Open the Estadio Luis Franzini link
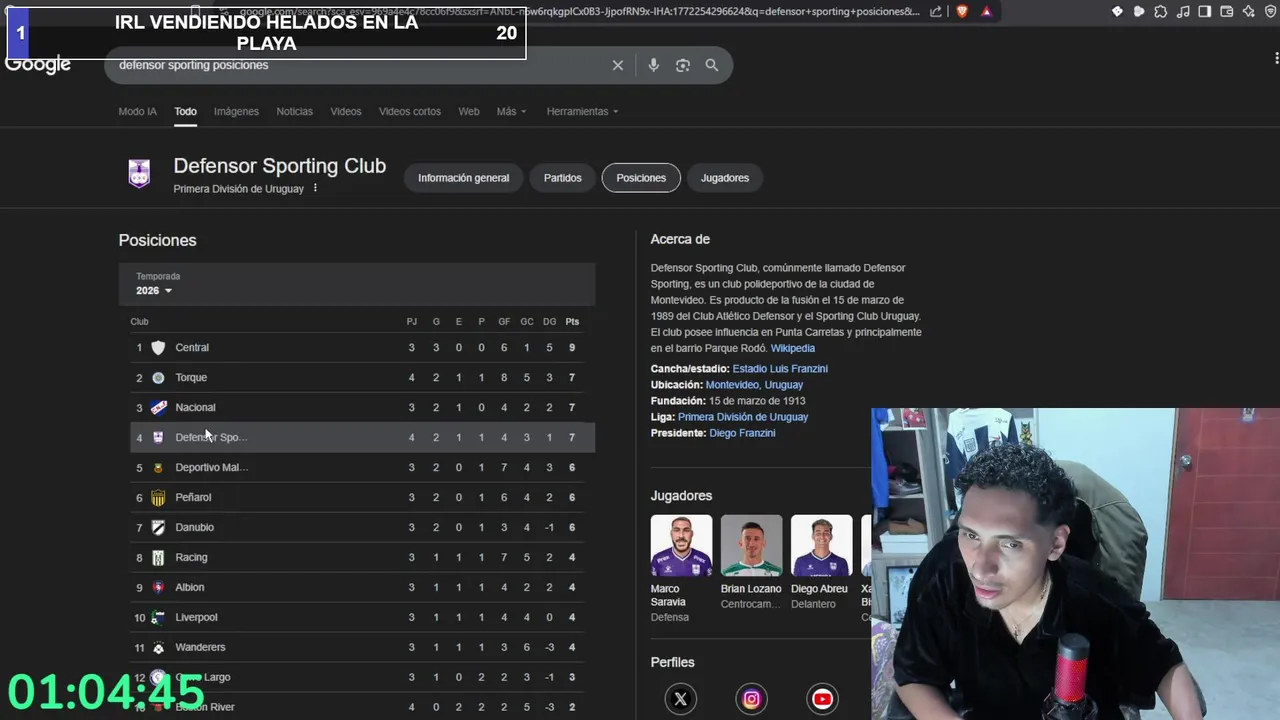 coord(780,369)
